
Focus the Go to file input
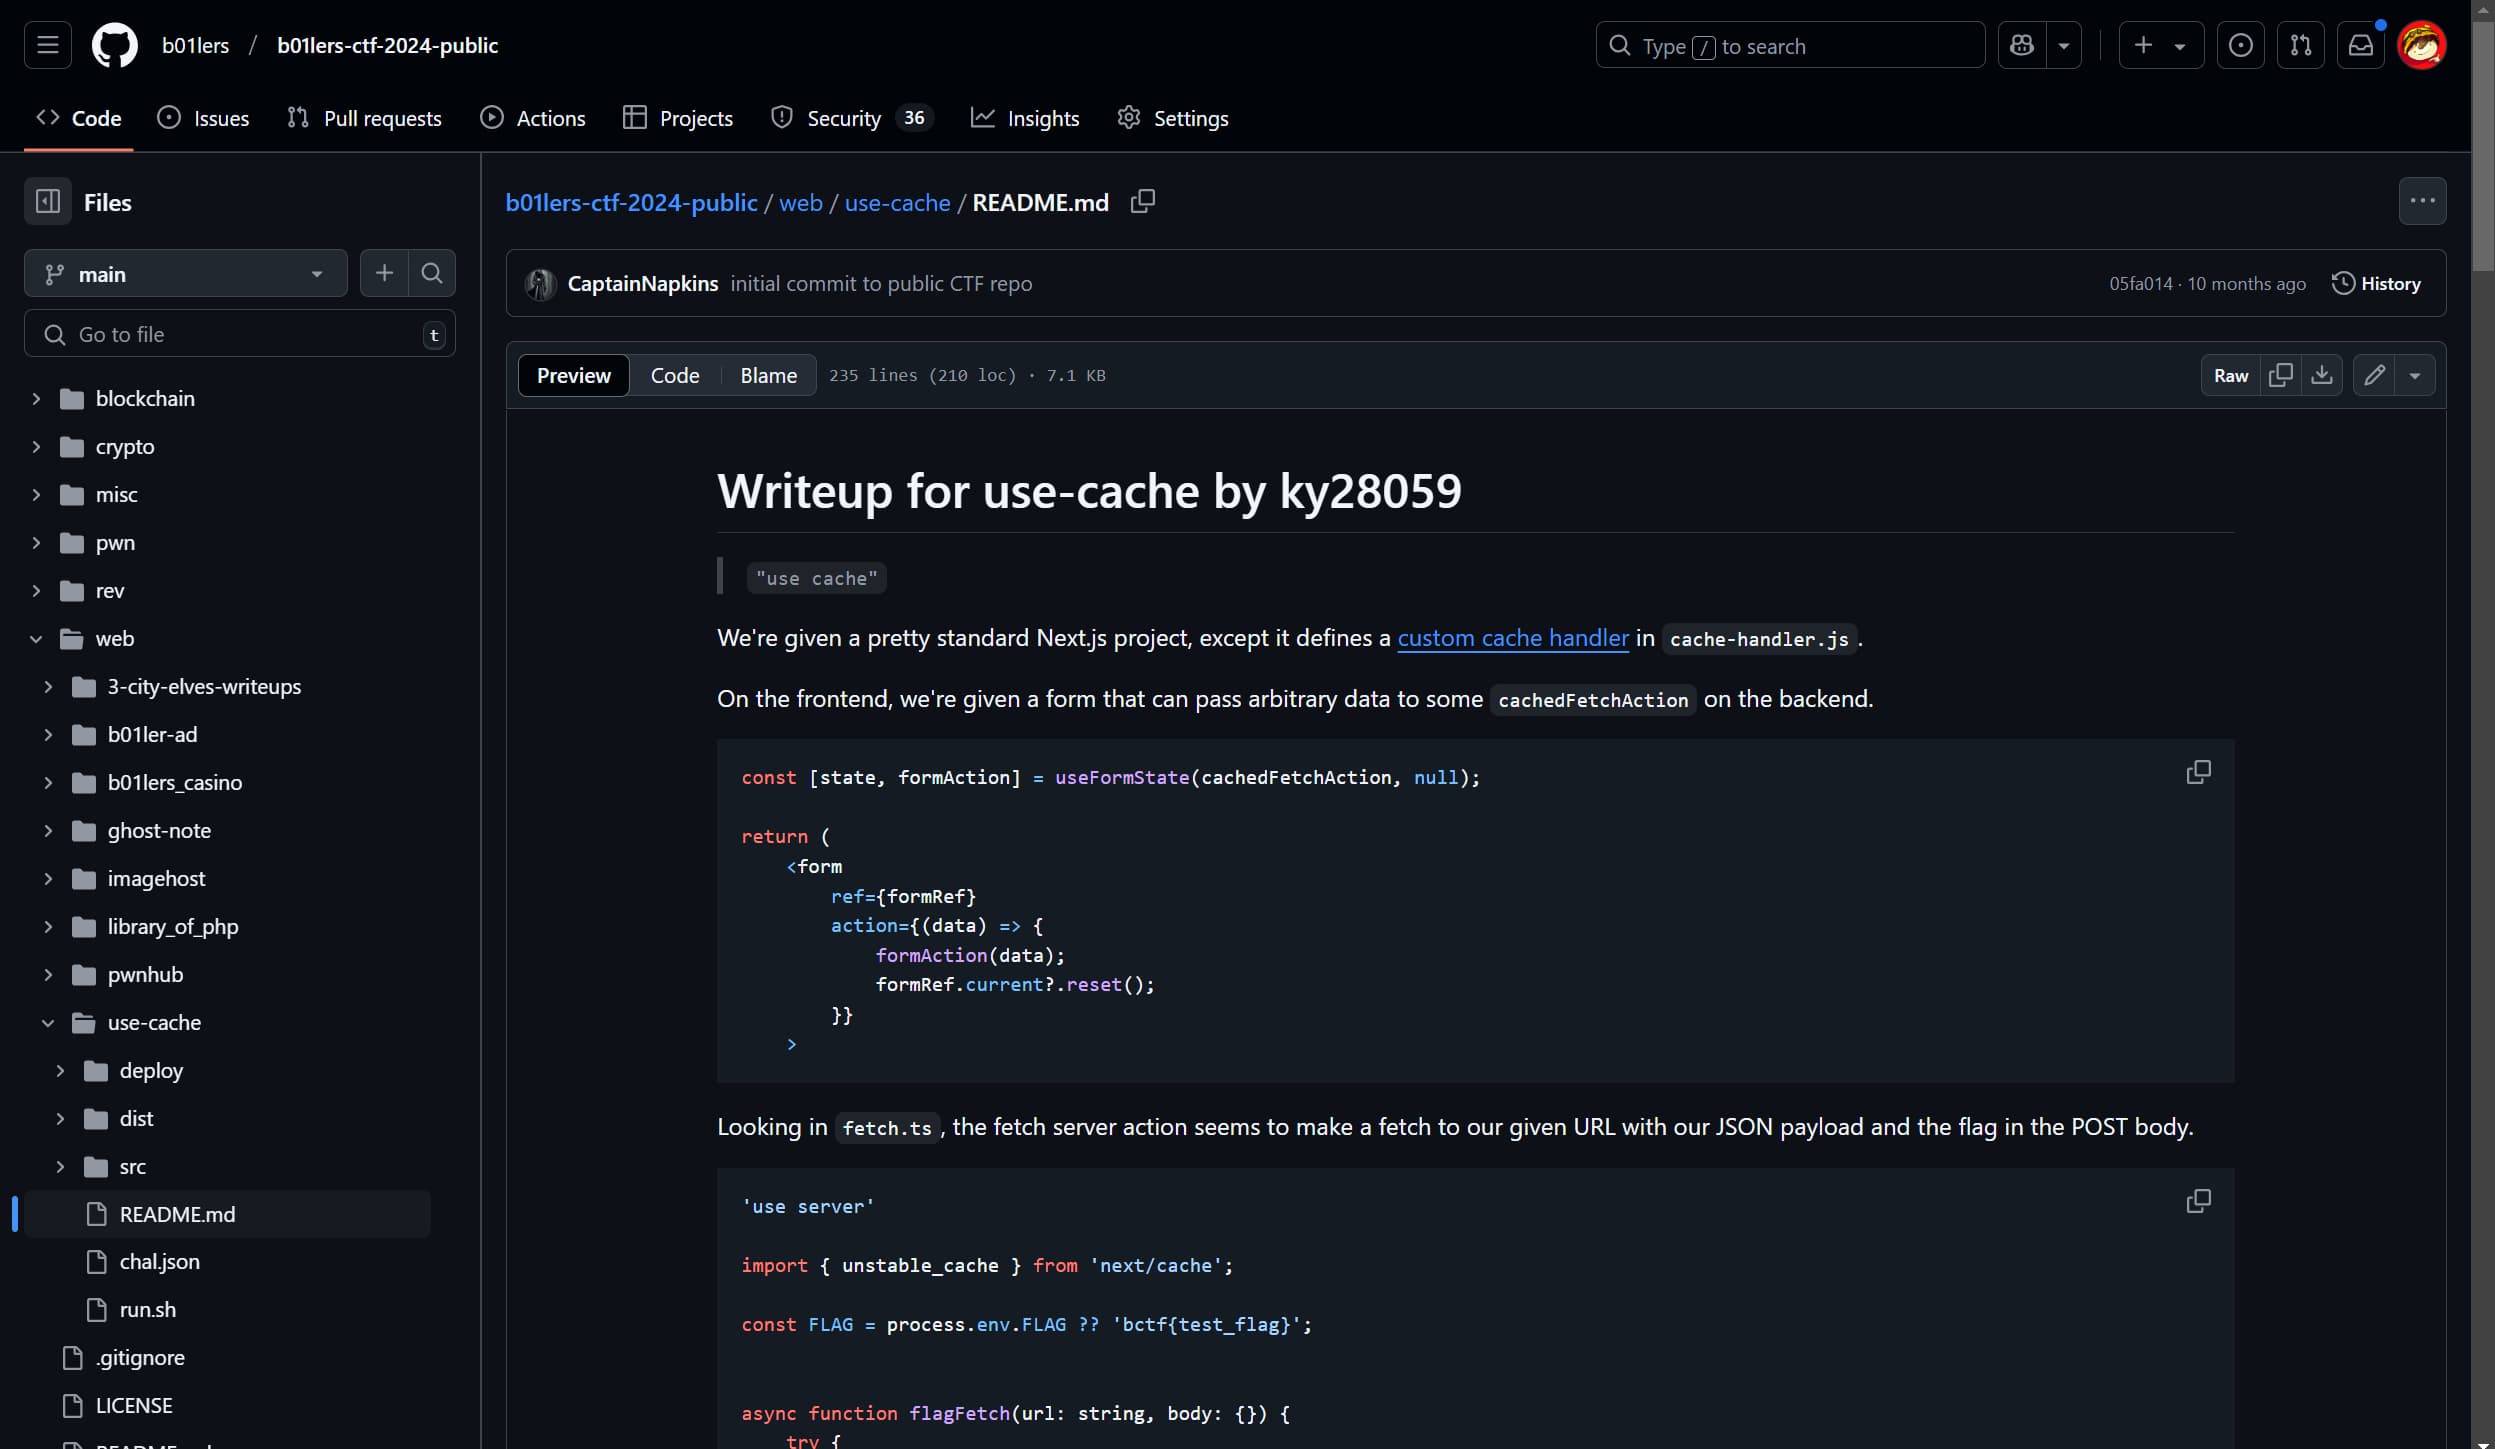[x=240, y=334]
